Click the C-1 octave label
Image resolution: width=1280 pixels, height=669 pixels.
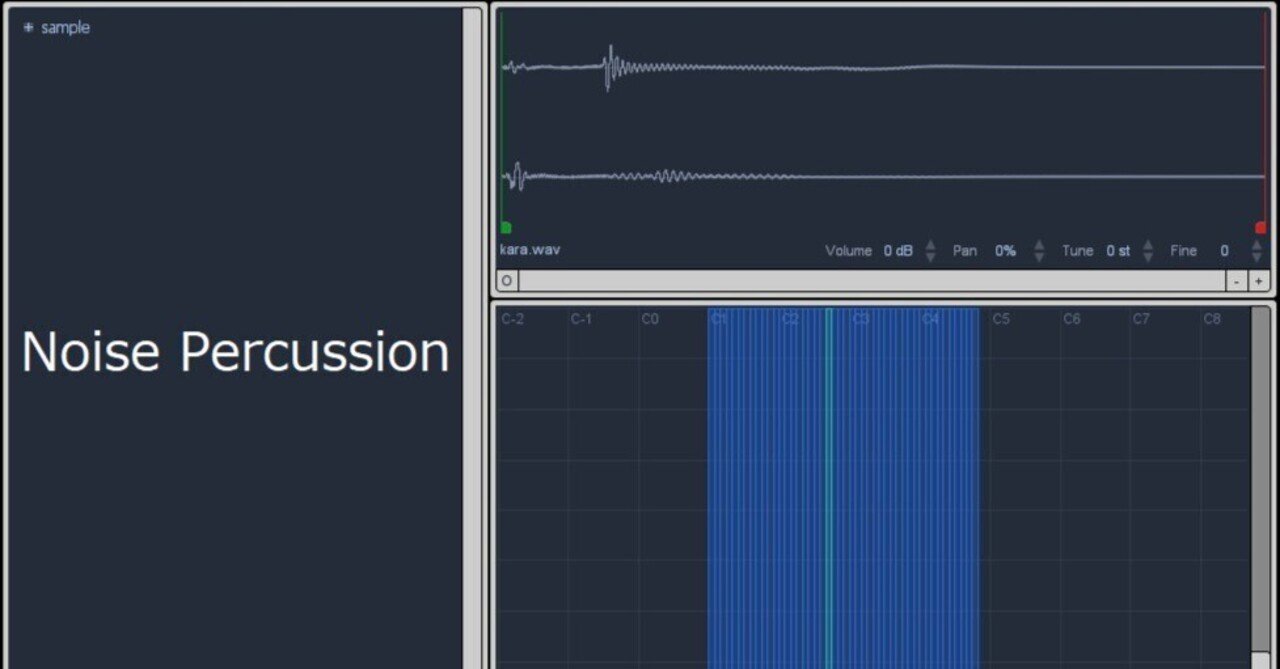click(x=581, y=319)
